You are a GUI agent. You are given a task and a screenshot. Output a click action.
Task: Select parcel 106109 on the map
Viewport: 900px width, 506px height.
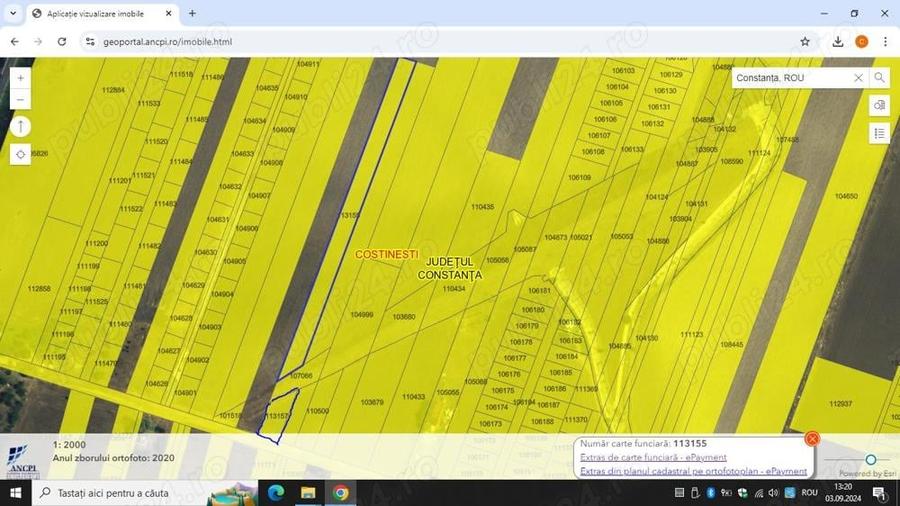click(579, 178)
